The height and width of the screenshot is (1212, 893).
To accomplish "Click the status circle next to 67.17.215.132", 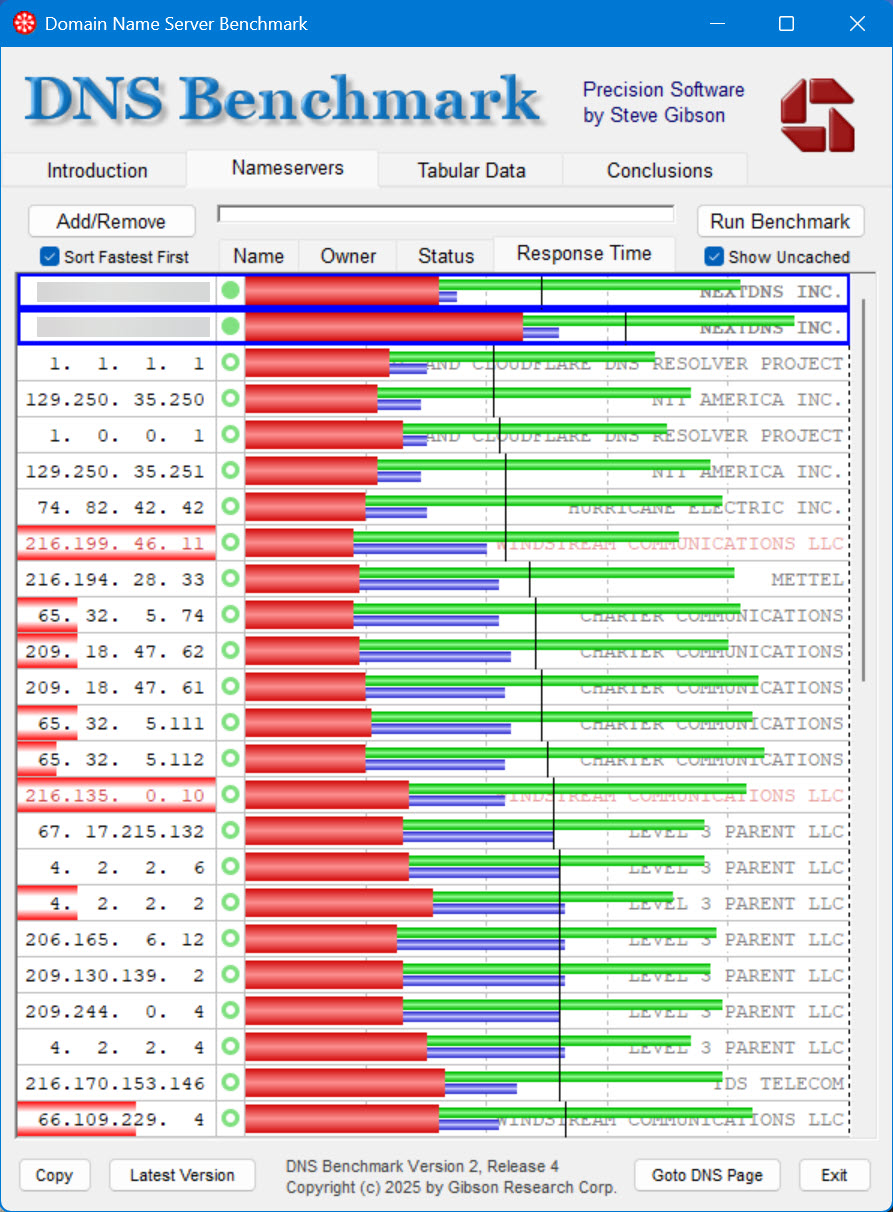I will [x=231, y=831].
